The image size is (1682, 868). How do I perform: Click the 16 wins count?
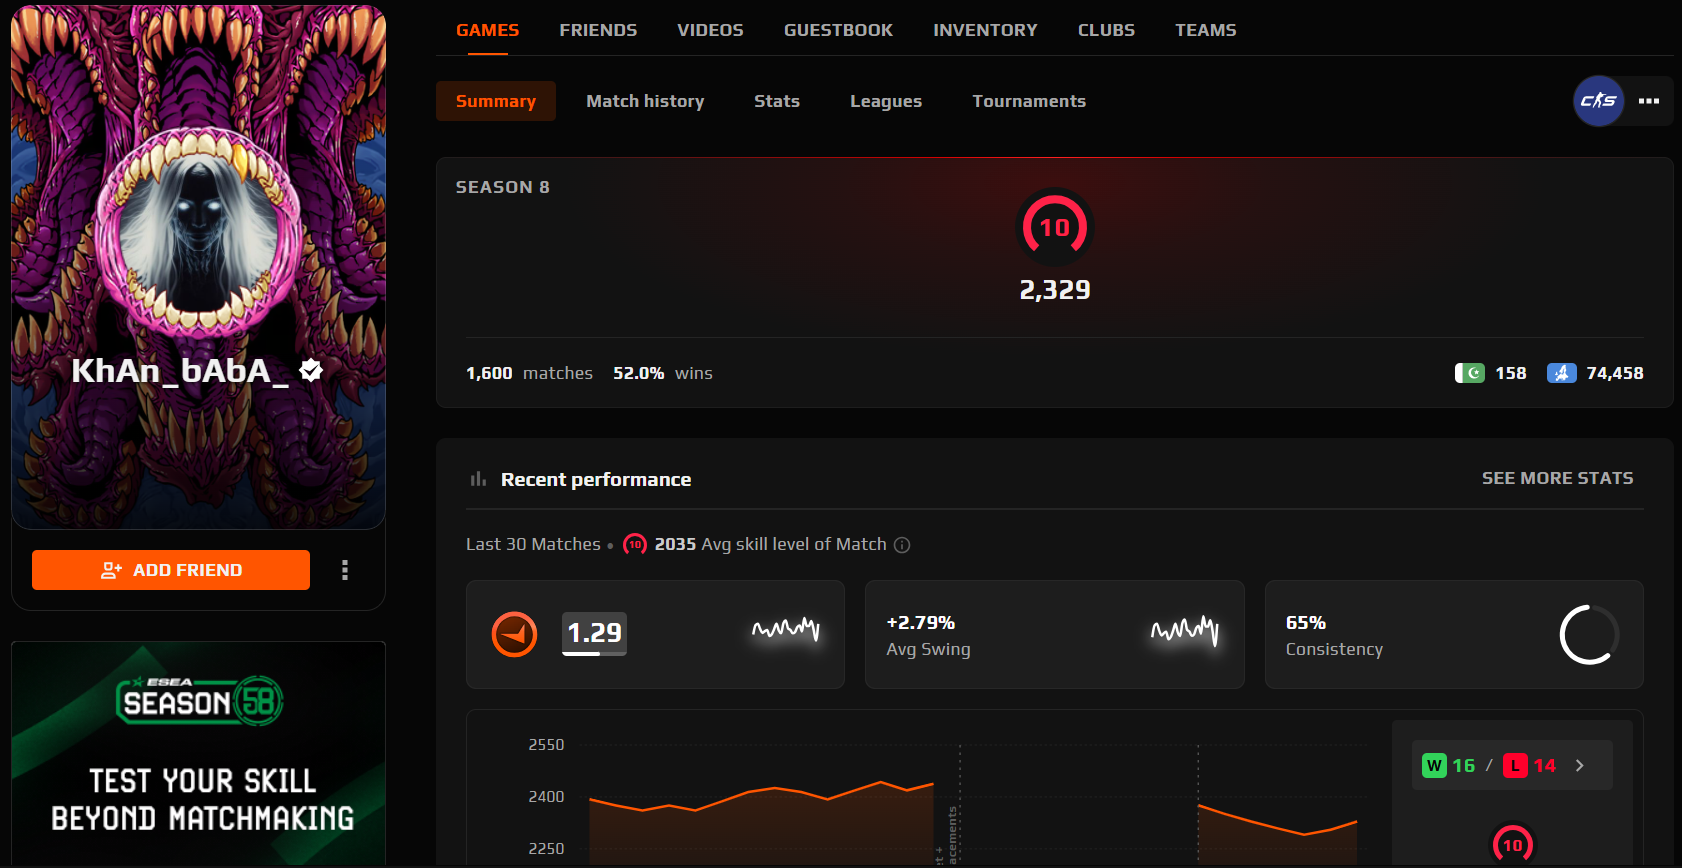point(1463,766)
